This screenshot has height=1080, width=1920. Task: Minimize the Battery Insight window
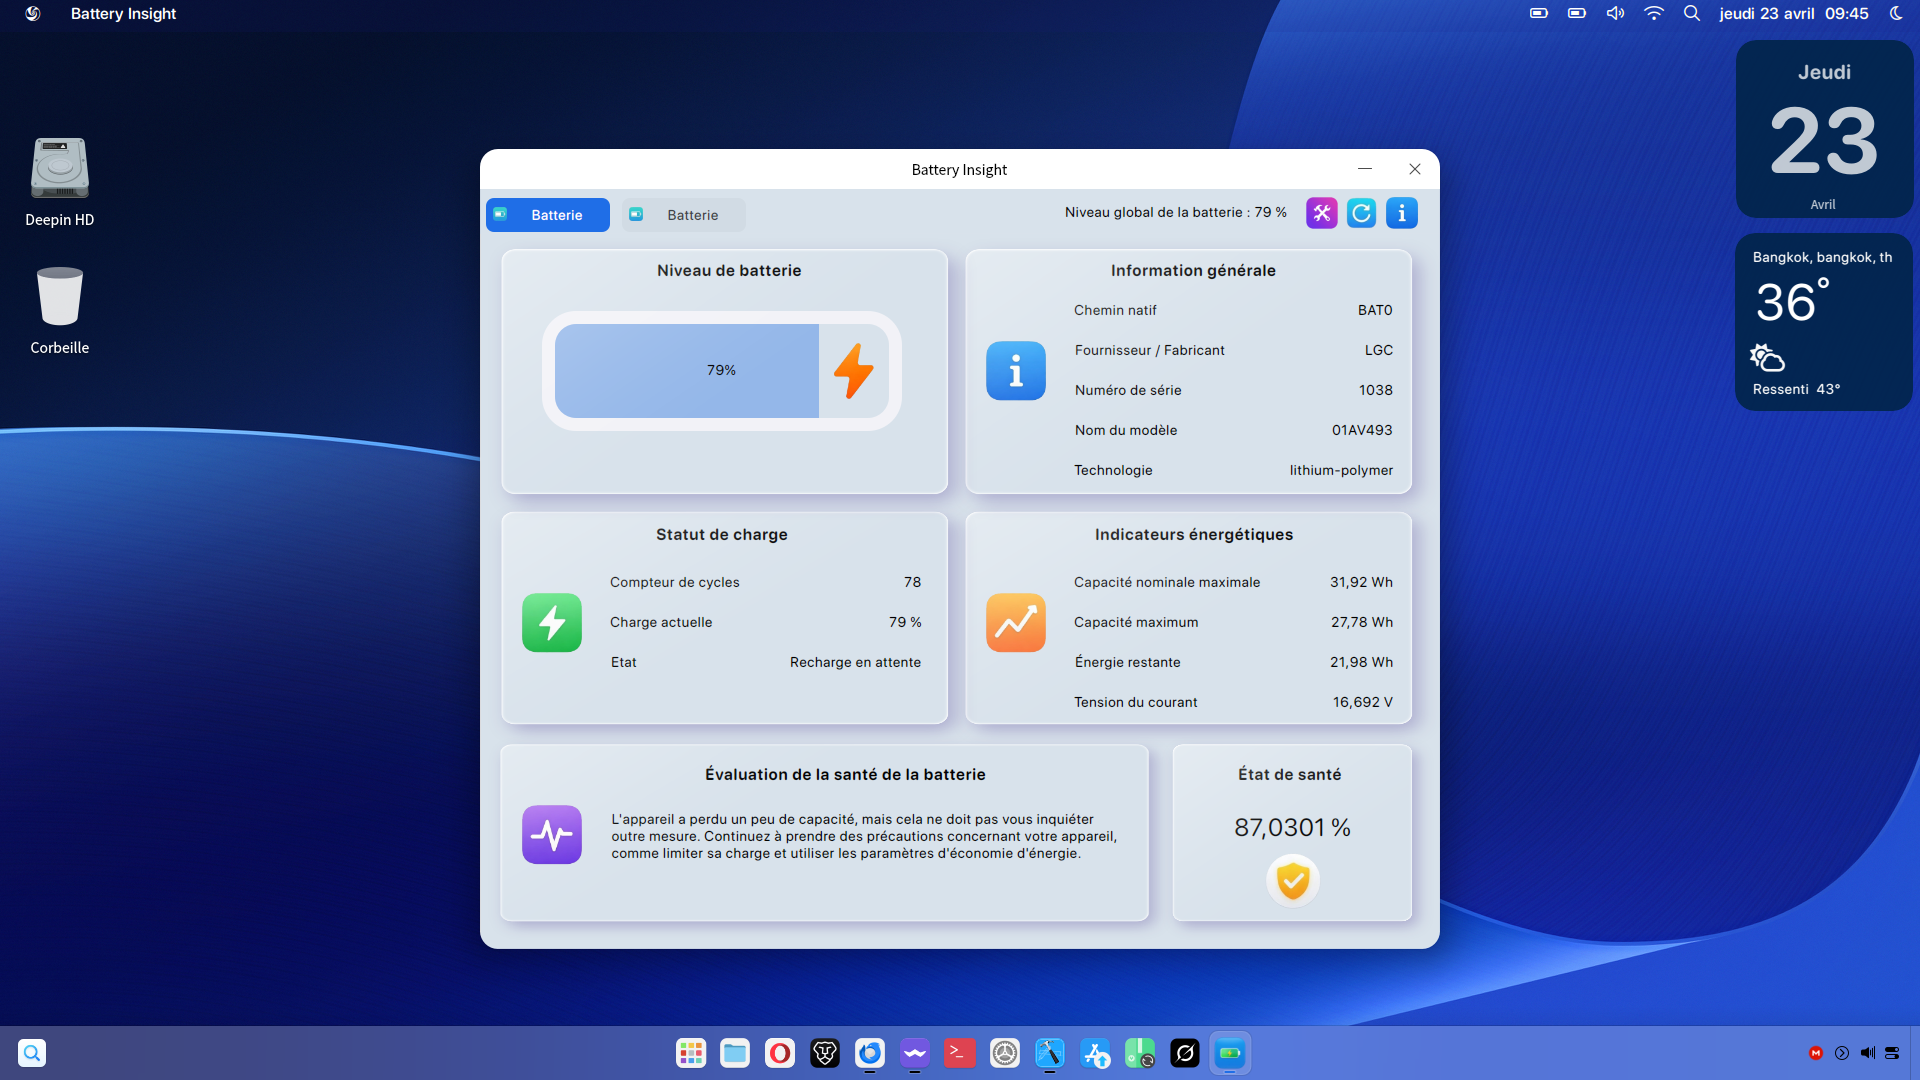coord(1365,169)
